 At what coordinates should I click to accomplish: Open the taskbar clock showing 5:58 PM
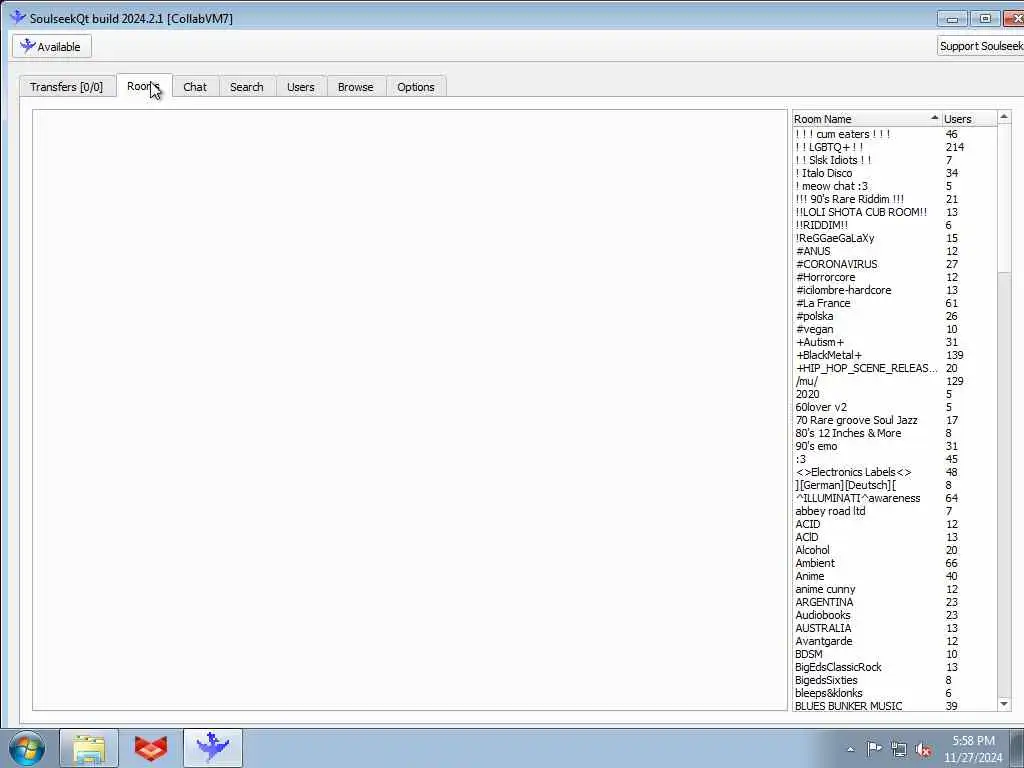point(973,749)
